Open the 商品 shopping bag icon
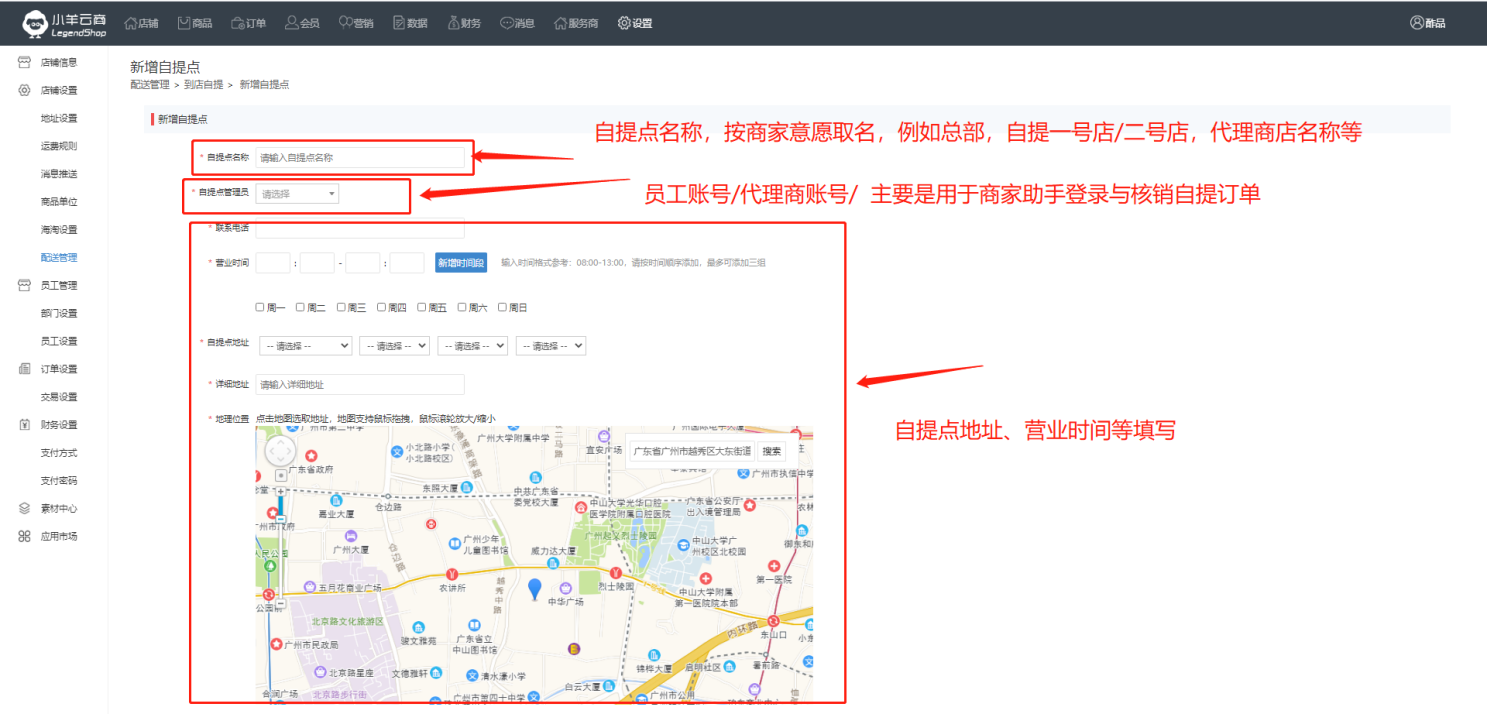 184,23
